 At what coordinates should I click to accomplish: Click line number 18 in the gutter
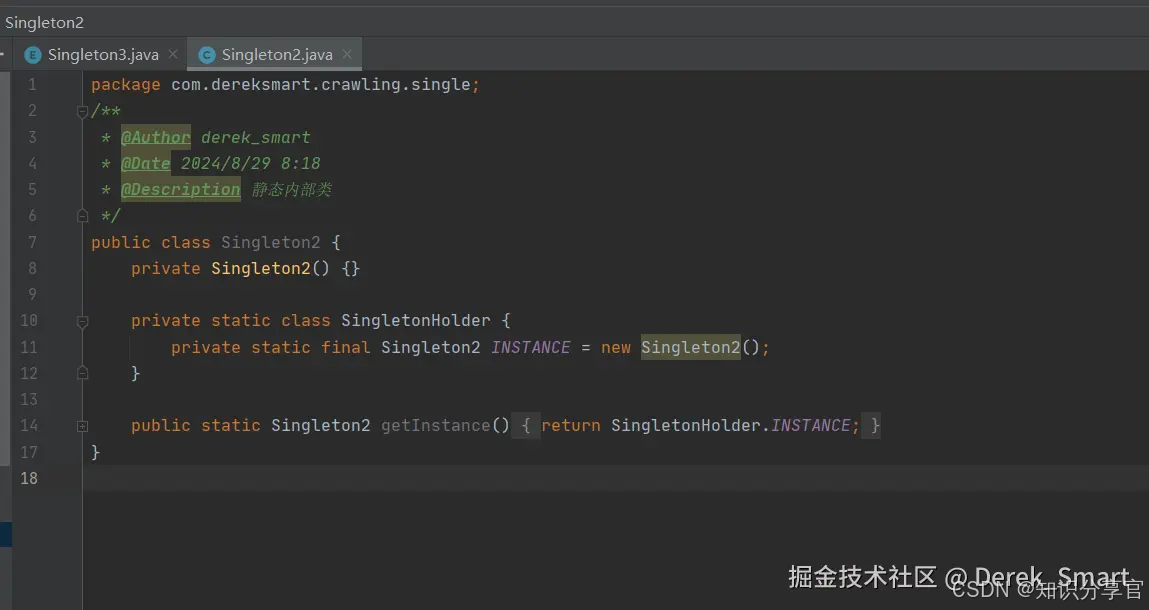click(29, 478)
